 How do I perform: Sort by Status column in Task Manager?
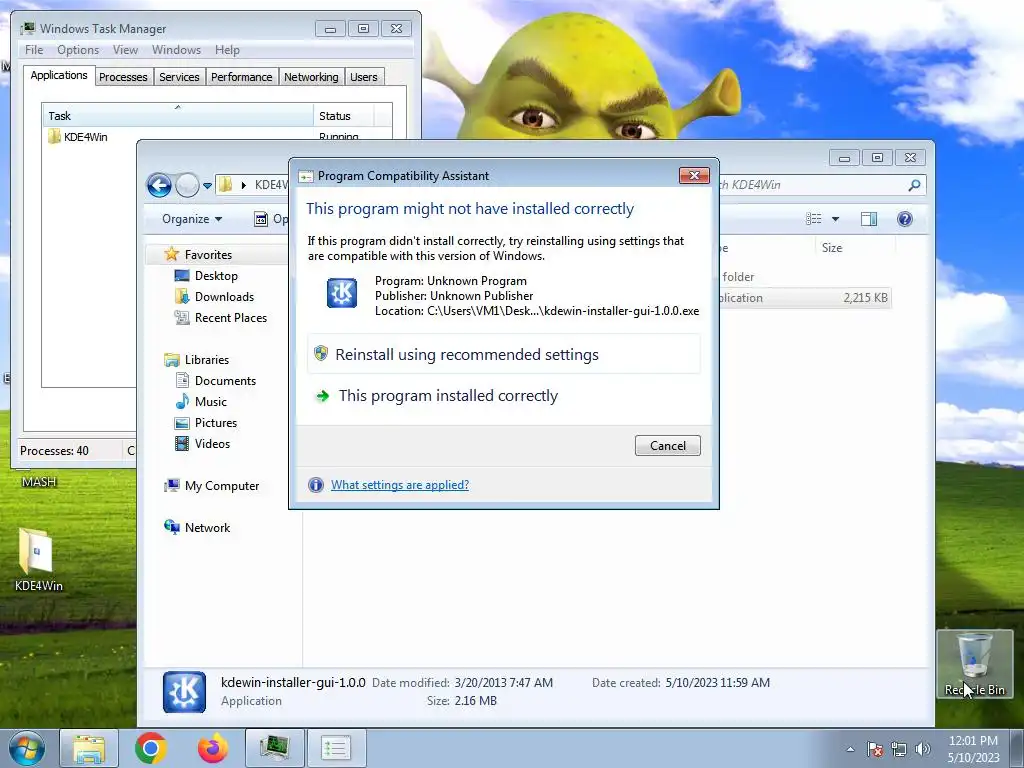click(x=344, y=116)
